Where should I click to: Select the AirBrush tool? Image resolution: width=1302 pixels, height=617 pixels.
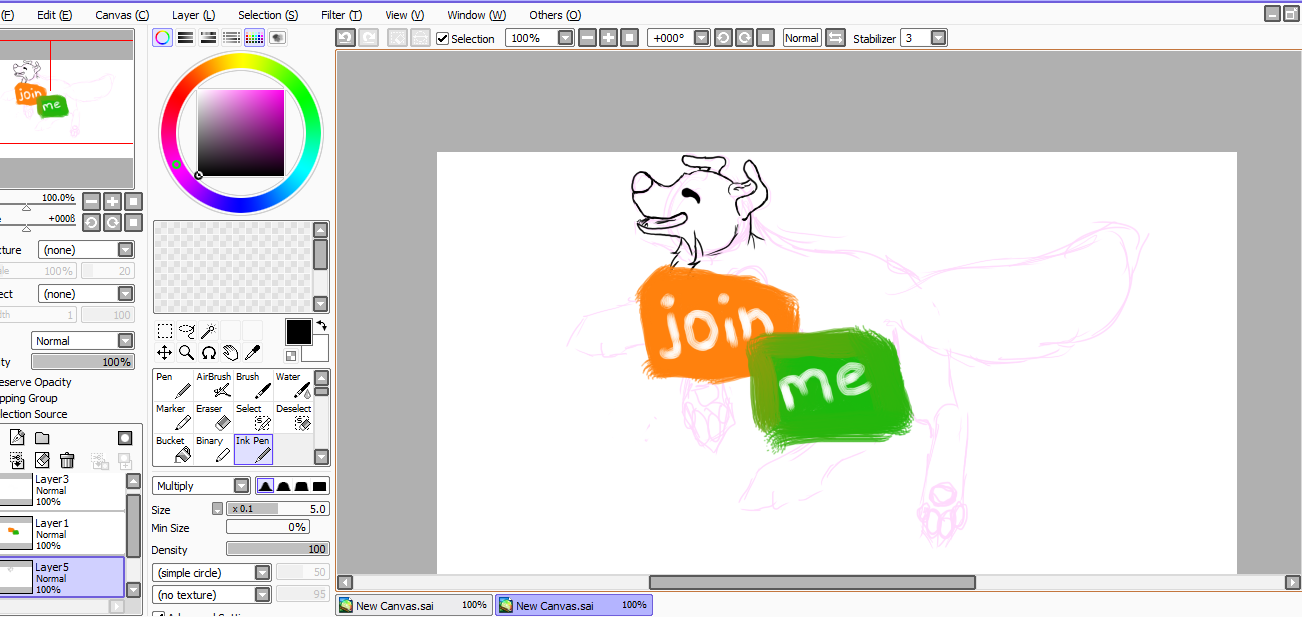click(213, 385)
